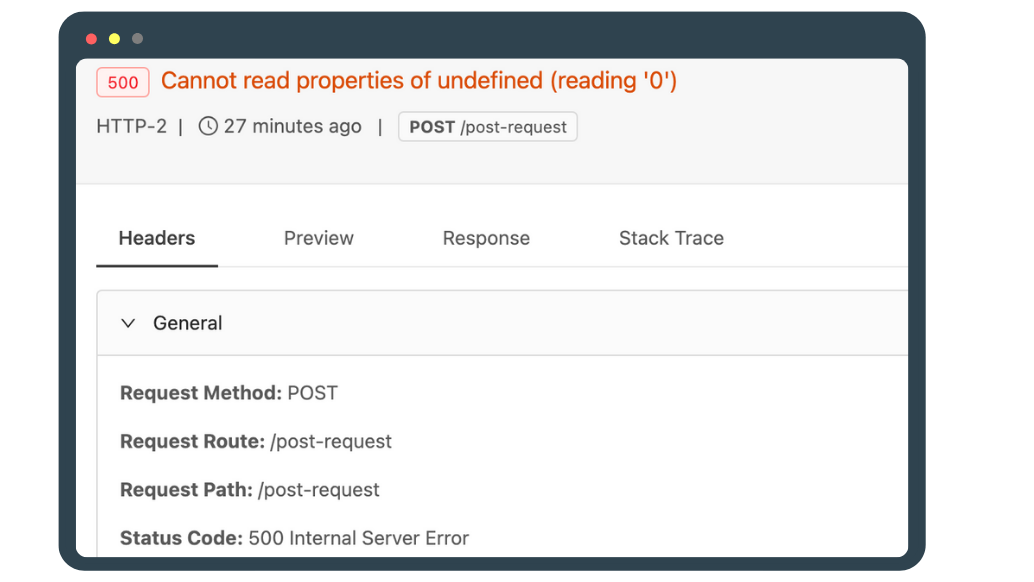Click the gray window dot
Viewport: 1034px width, 582px height.
137,39
